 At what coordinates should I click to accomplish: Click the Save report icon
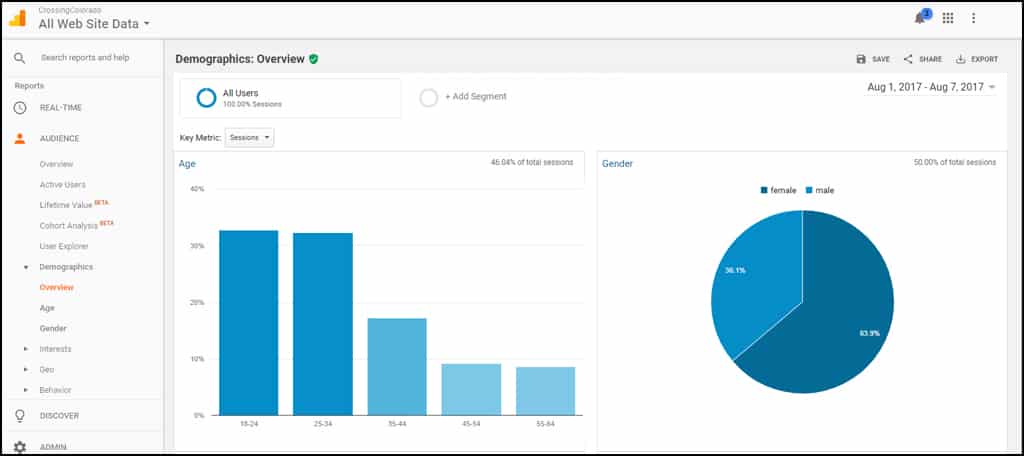(861, 59)
